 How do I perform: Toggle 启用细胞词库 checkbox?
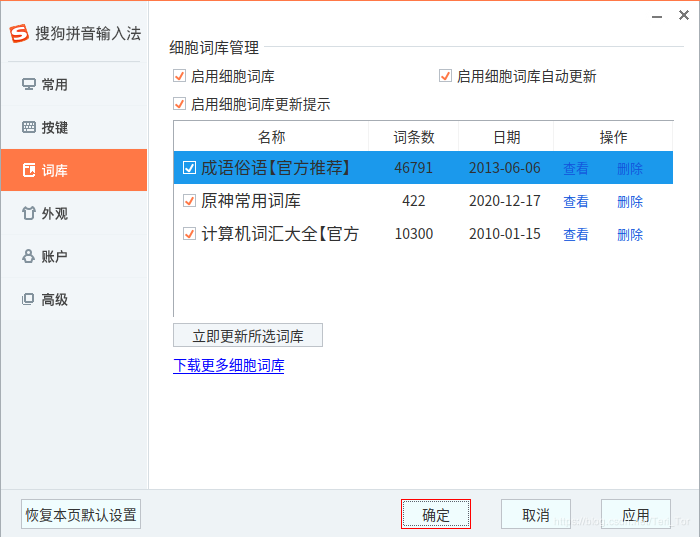pyautogui.click(x=179, y=76)
